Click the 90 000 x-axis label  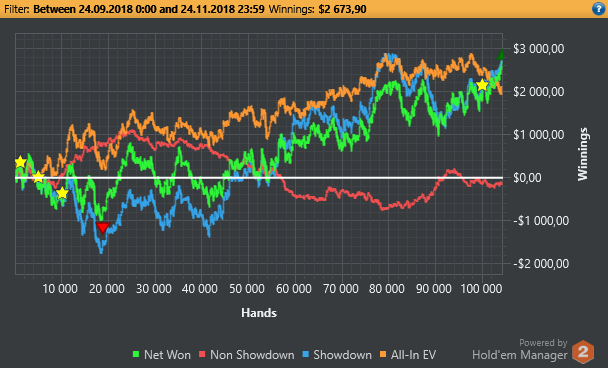click(x=434, y=289)
